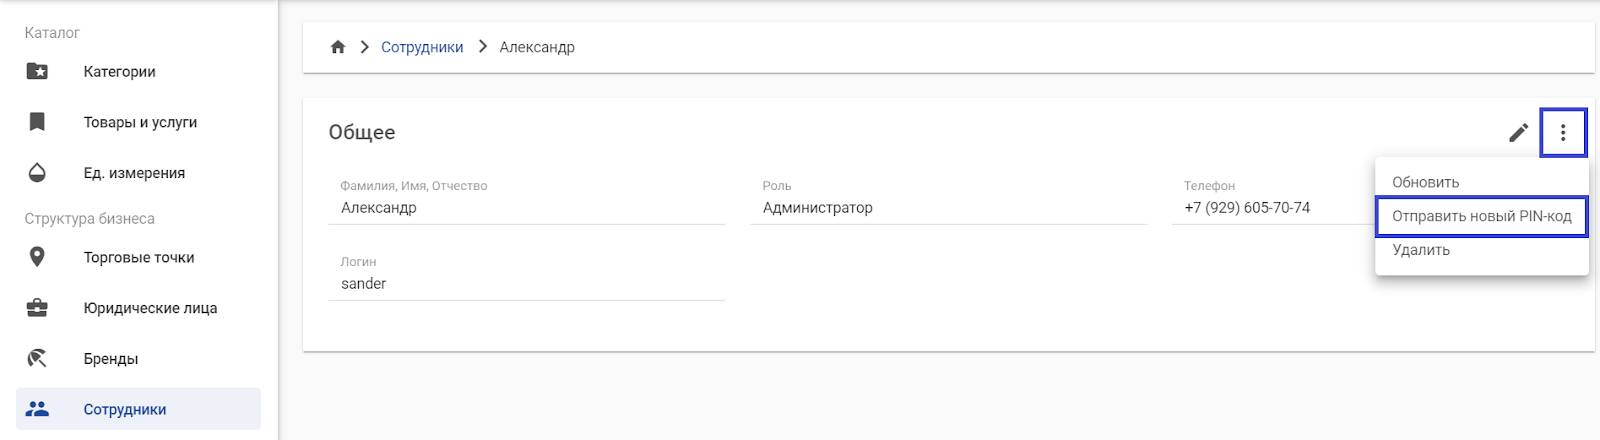Click the Логин field with sander

tap(526, 284)
